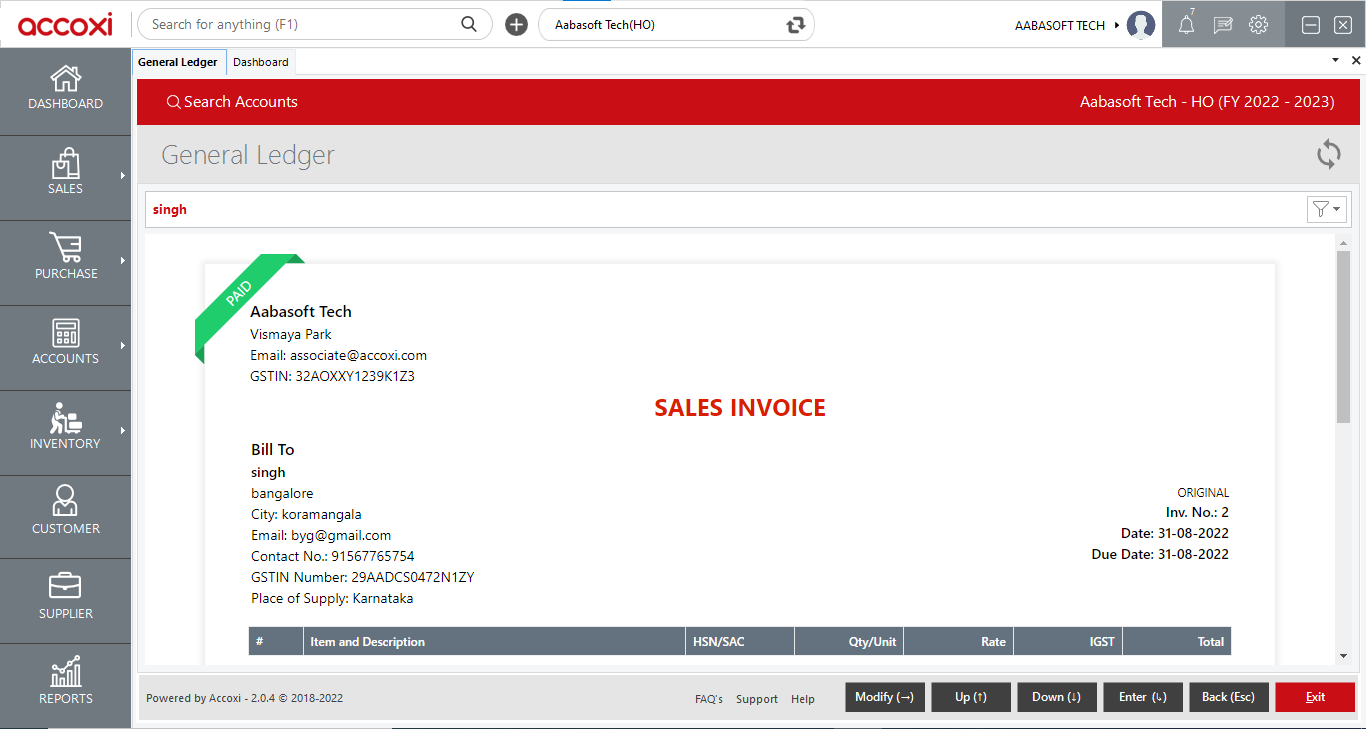This screenshot has height=729, width=1366.
Task: Open the Inventory icon in sidebar
Action: pos(65,418)
